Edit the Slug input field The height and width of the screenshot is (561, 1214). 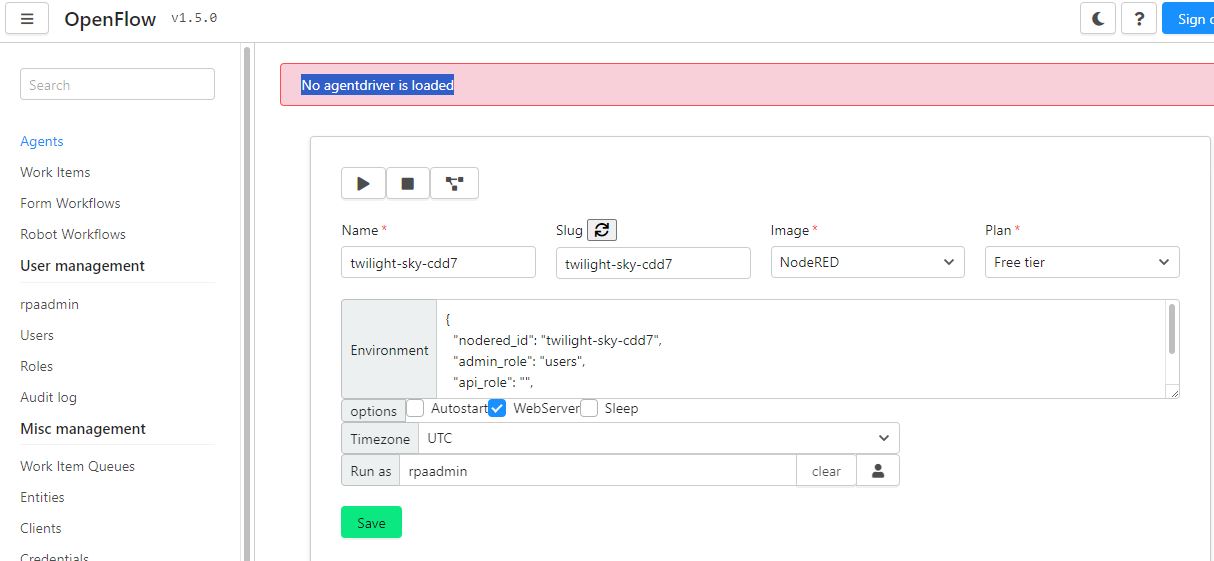(653, 263)
